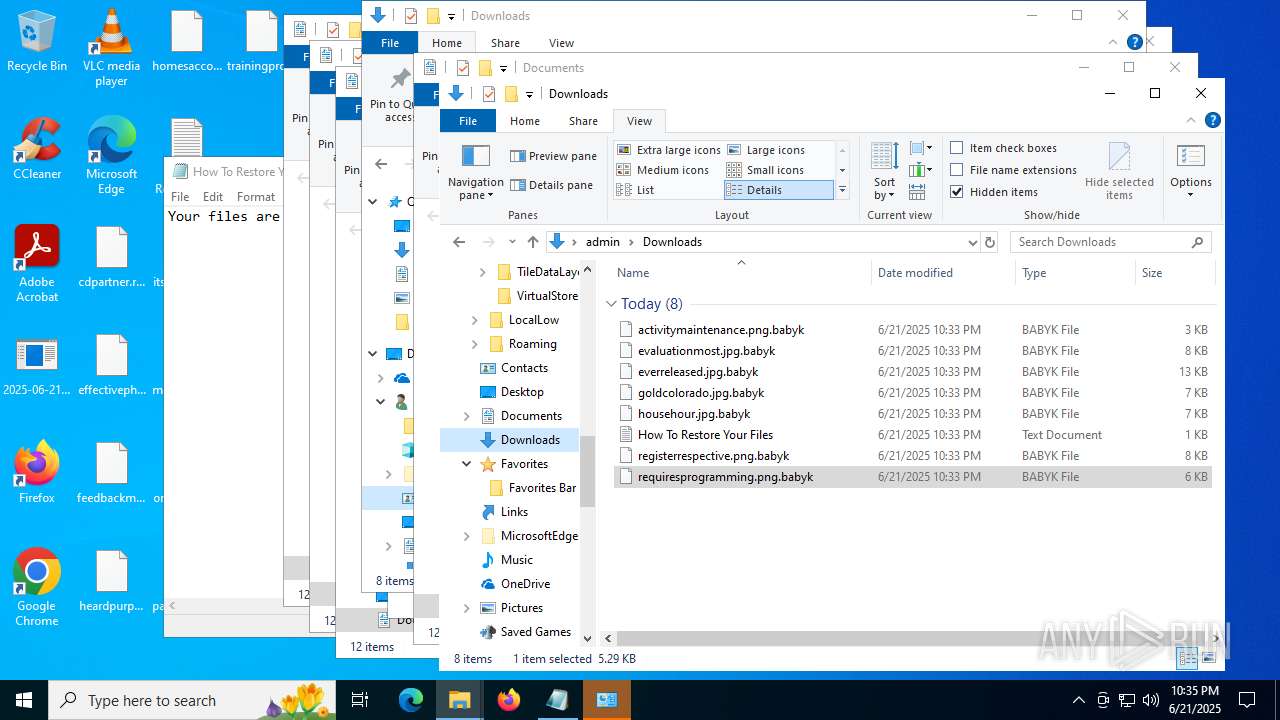The width and height of the screenshot is (1280, 720).
Task: Enable Item check boxes
Action: pos(1003,148)
